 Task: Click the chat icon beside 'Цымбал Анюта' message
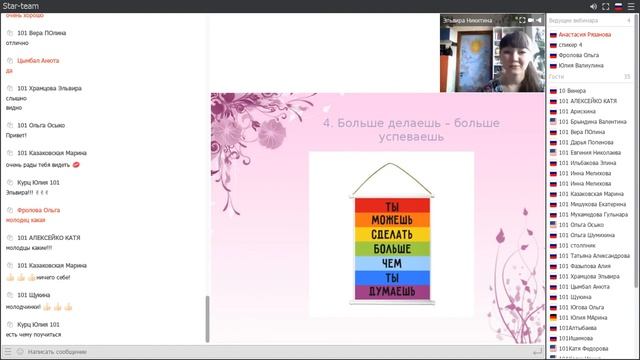pyautogui.click(x=10, y=61)
